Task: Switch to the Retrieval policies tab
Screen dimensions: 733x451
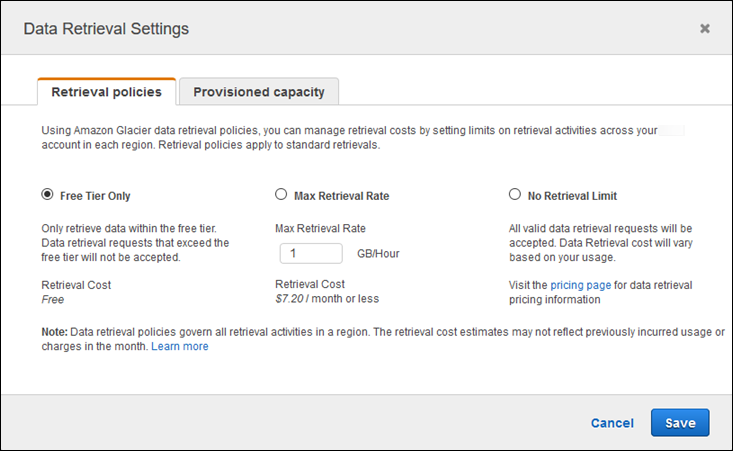Action: pyautogui.click(x=106, y=92)
